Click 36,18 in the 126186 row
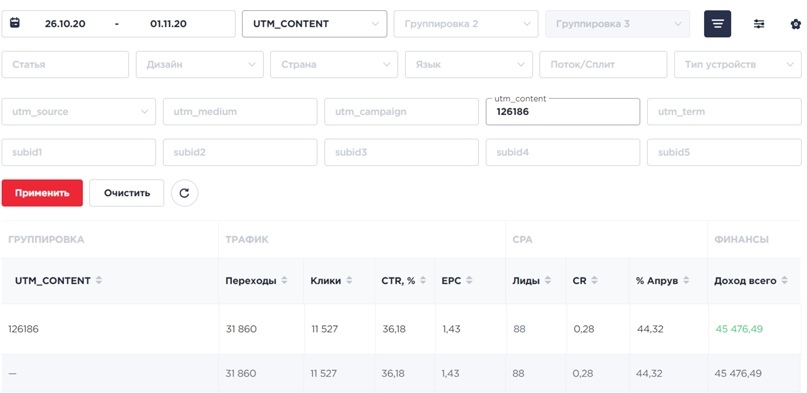Screen dimensions: 807x393 [394, 329]
